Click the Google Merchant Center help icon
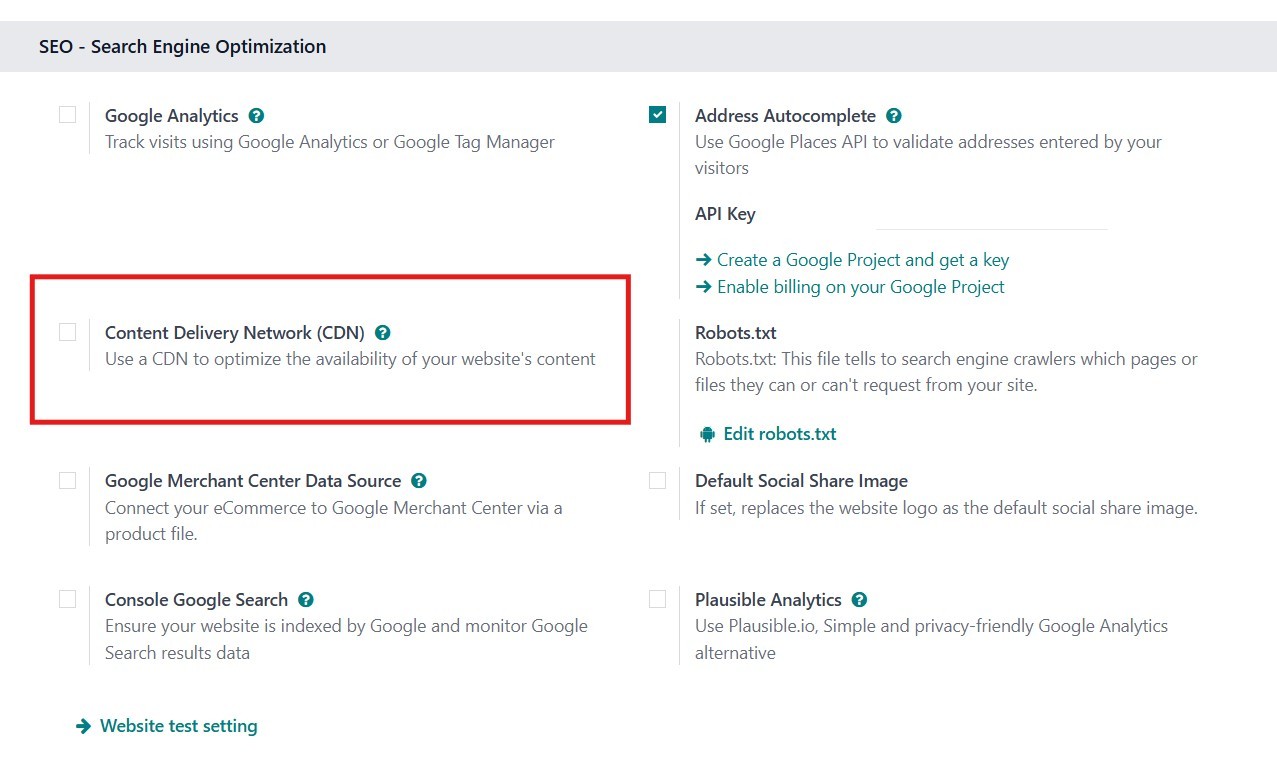 pyautogui.click(x=419, y=481)
